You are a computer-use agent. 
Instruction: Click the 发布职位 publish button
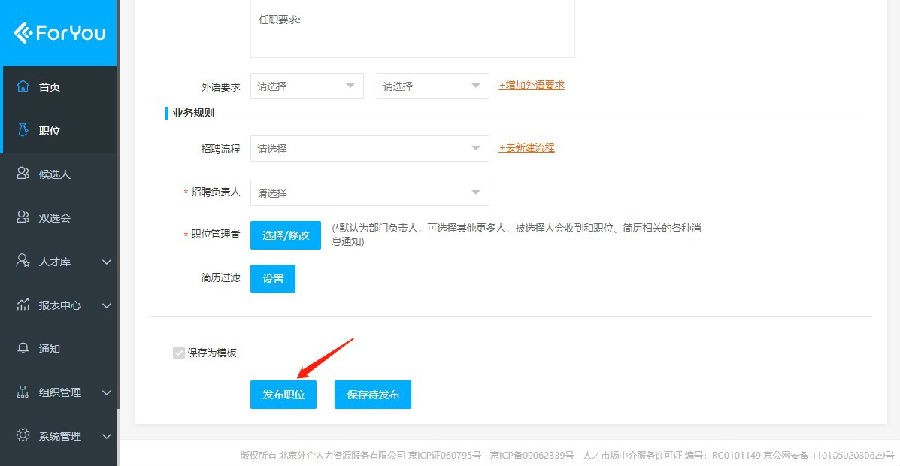pyautogui.click(x=283, y=394)
